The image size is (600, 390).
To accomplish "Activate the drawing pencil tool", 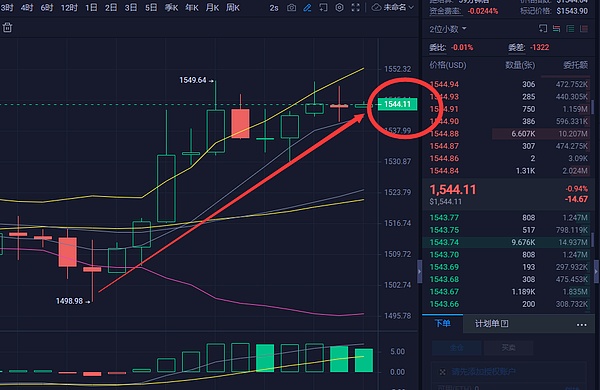I will pos(307,8).
